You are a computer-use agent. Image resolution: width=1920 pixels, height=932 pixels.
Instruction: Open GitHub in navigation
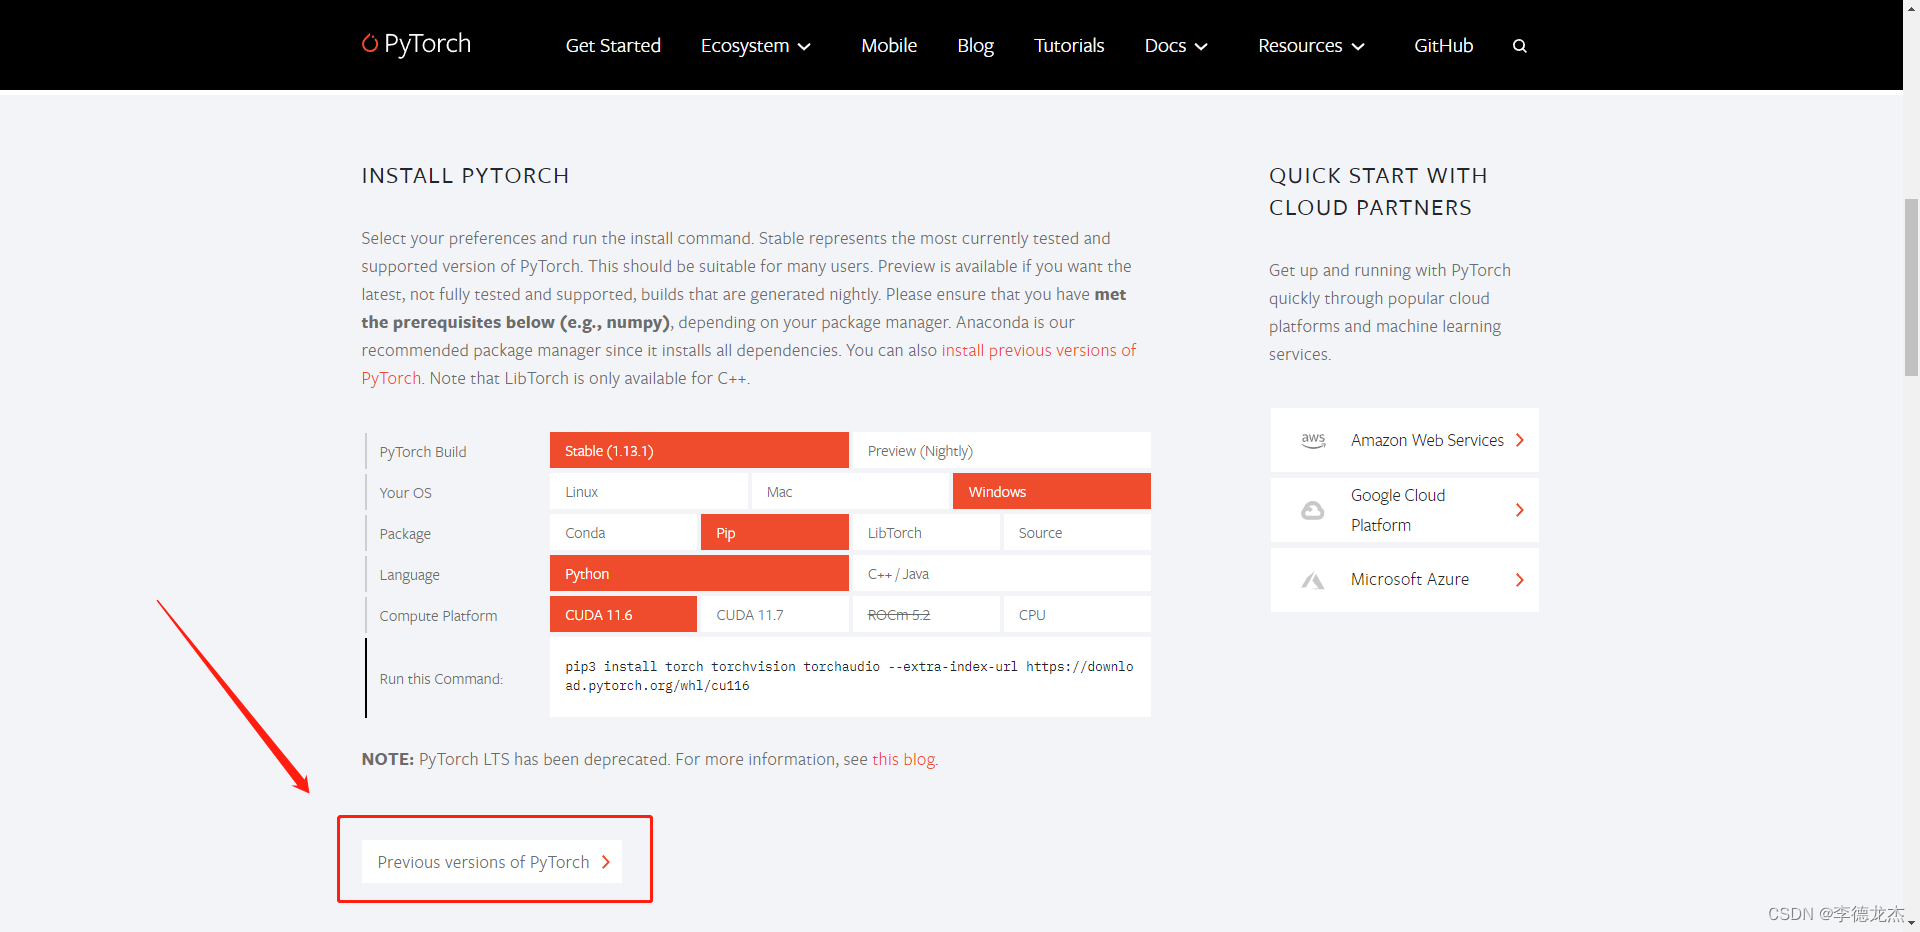click(1443, 46)
